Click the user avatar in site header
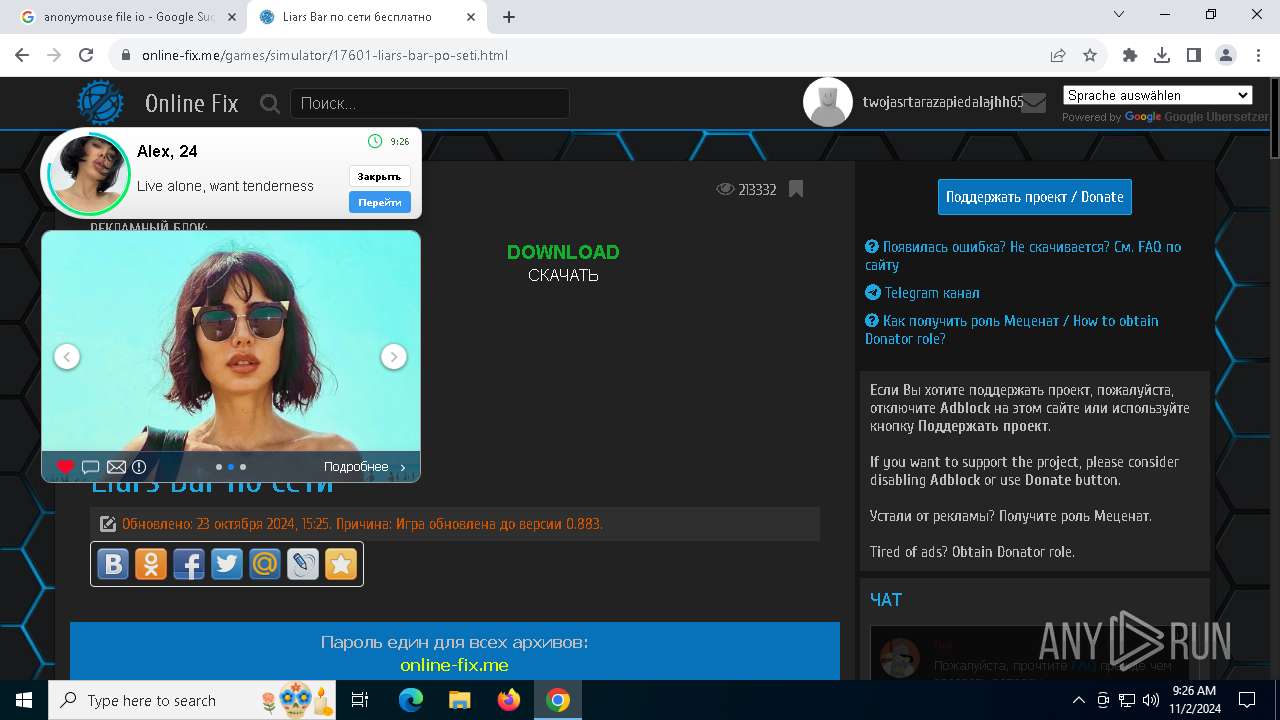The image size is (1280, 720). point(828,102)
